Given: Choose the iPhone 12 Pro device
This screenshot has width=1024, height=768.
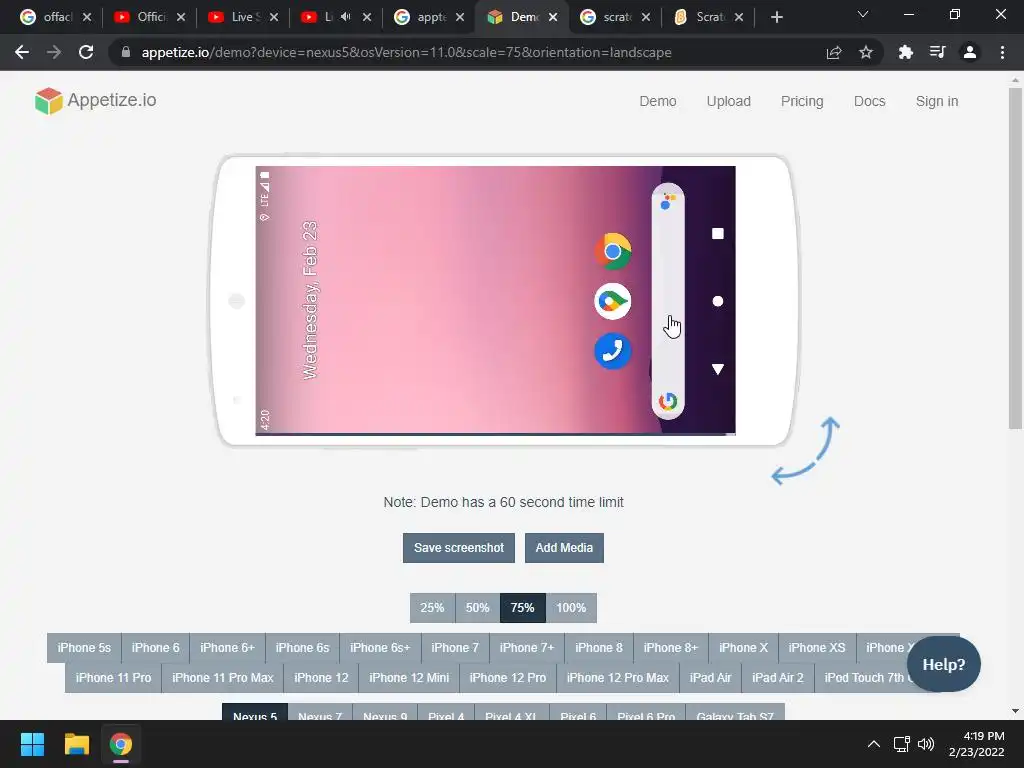Looking at the screenshot, I should (x=507, y=678).
